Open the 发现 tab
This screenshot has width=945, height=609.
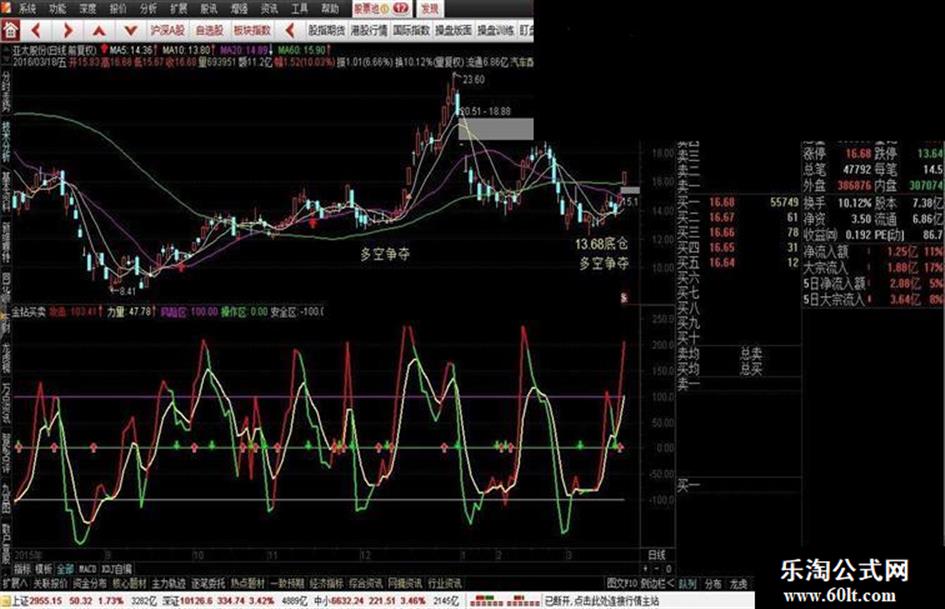click(x=430, y=8)
